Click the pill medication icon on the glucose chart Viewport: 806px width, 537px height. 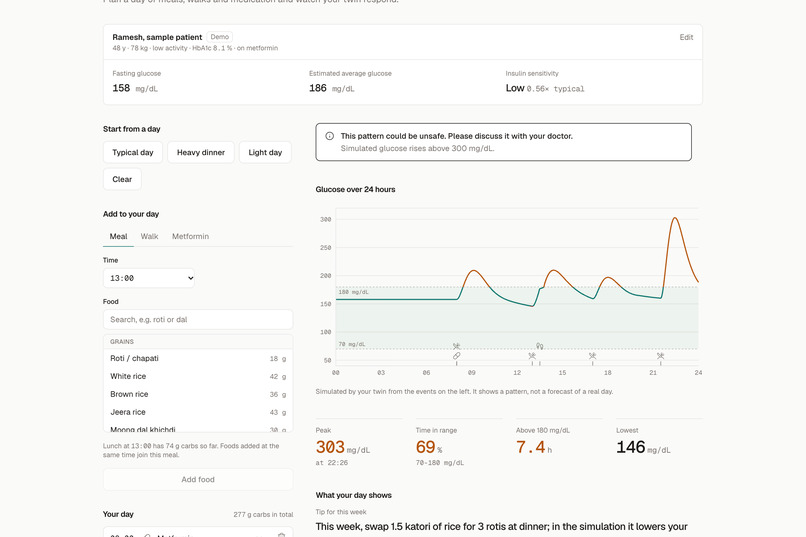(456, 356)
